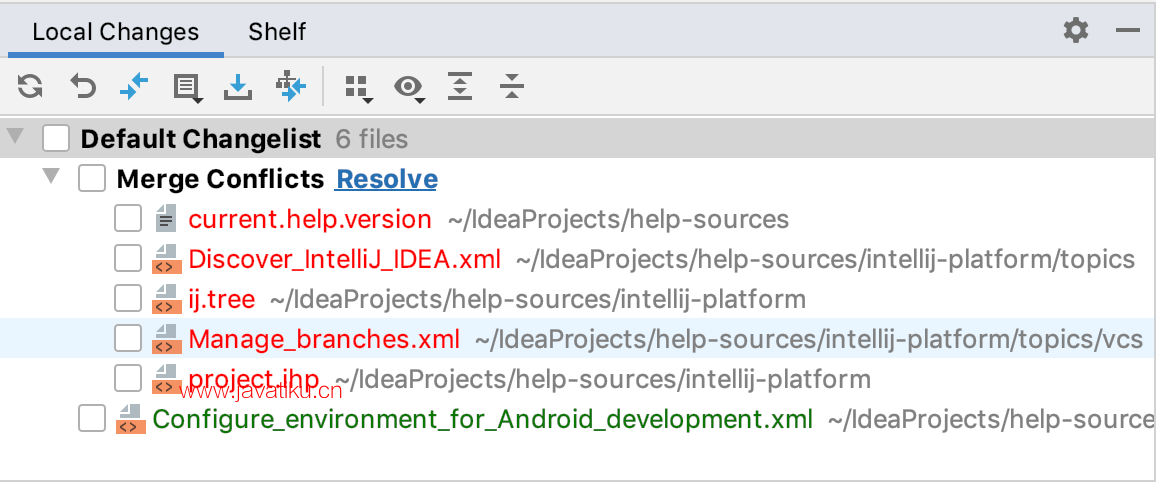Click the path ~/IdeaProjects/help-sources/intellij-platform/topics/vcs

(809, 338)
